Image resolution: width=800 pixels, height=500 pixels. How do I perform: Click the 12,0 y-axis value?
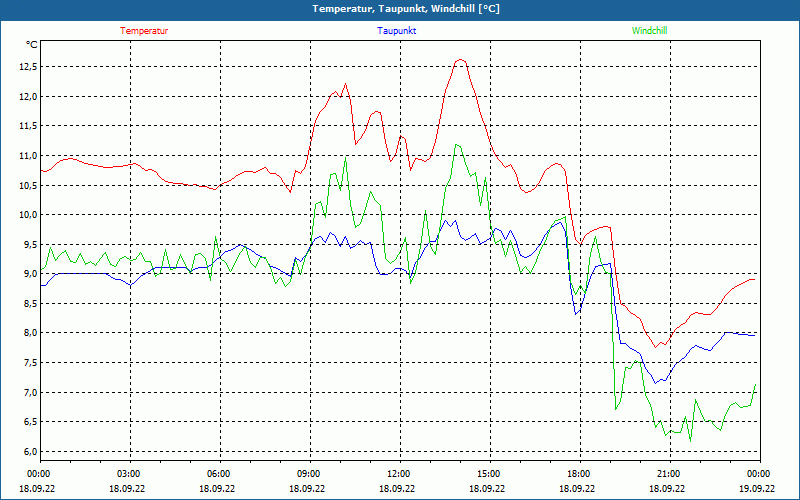click(x=29, y=96)
